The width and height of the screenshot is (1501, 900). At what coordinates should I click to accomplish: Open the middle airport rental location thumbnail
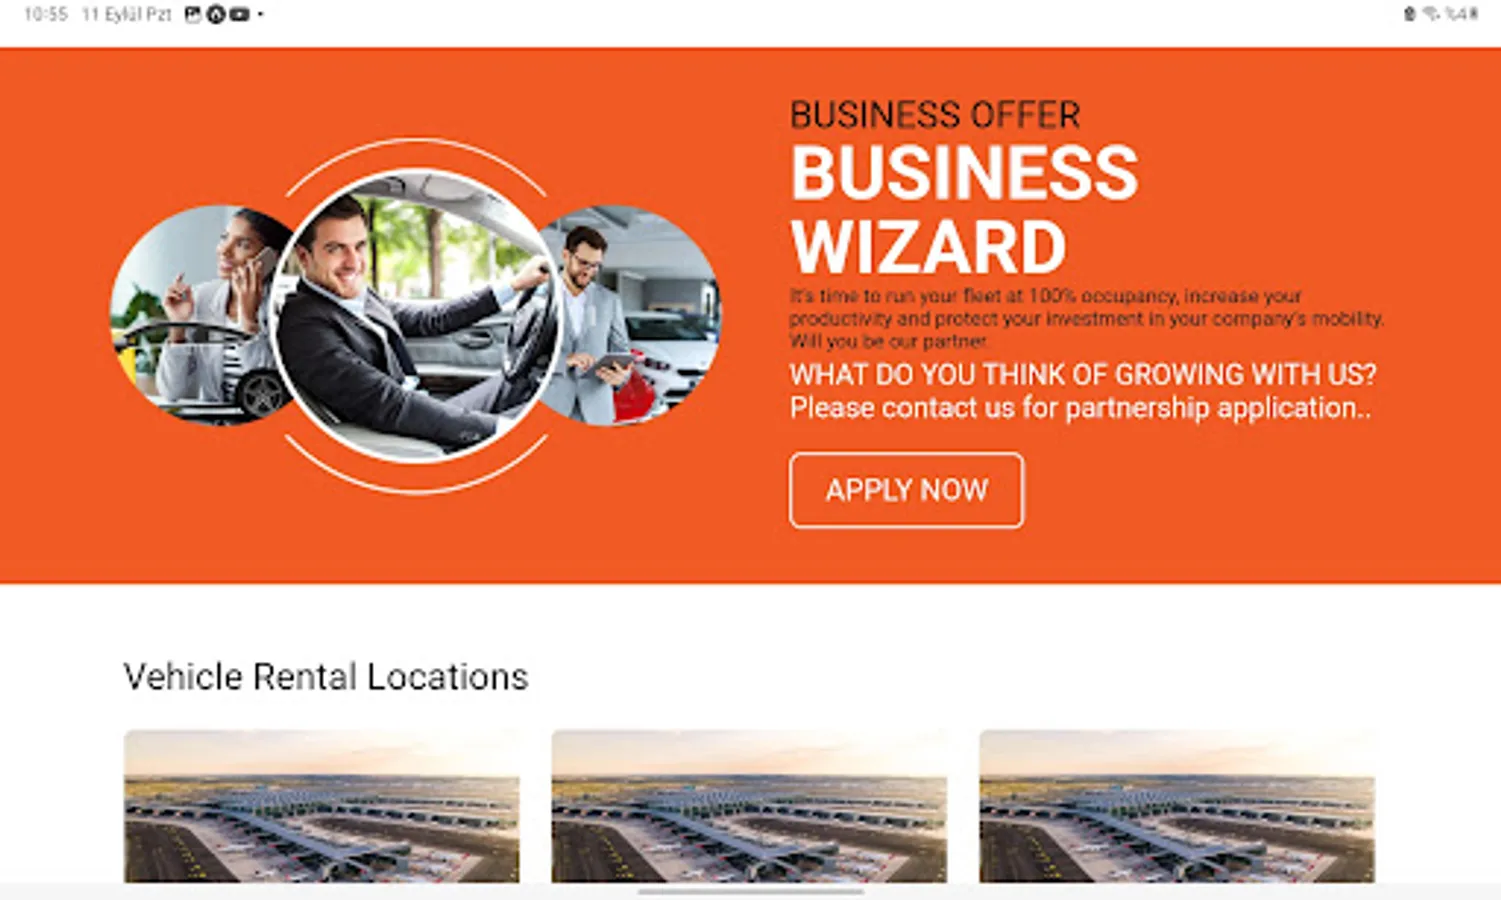tap(749, 806)
